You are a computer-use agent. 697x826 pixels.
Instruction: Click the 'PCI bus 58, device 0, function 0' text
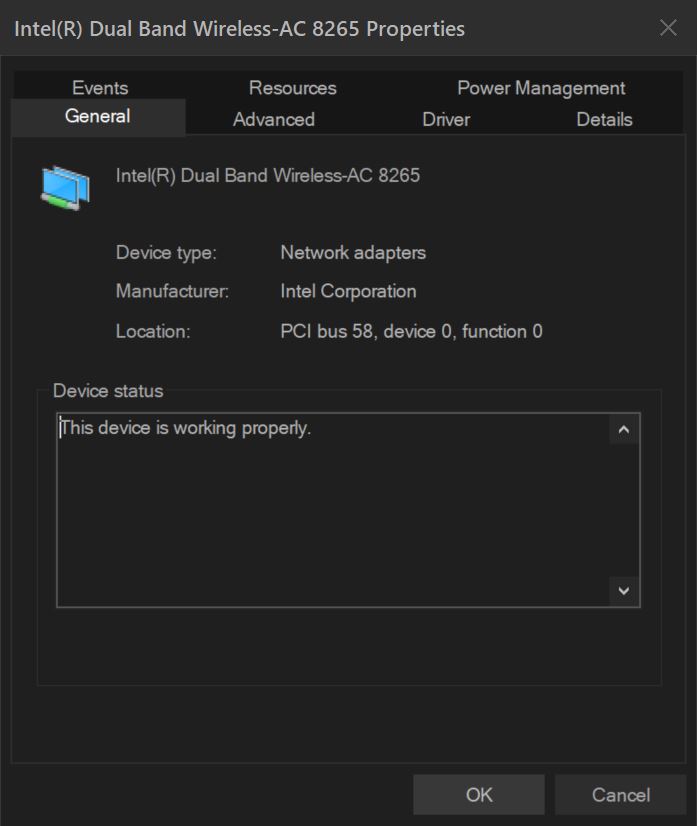point(411,331)
